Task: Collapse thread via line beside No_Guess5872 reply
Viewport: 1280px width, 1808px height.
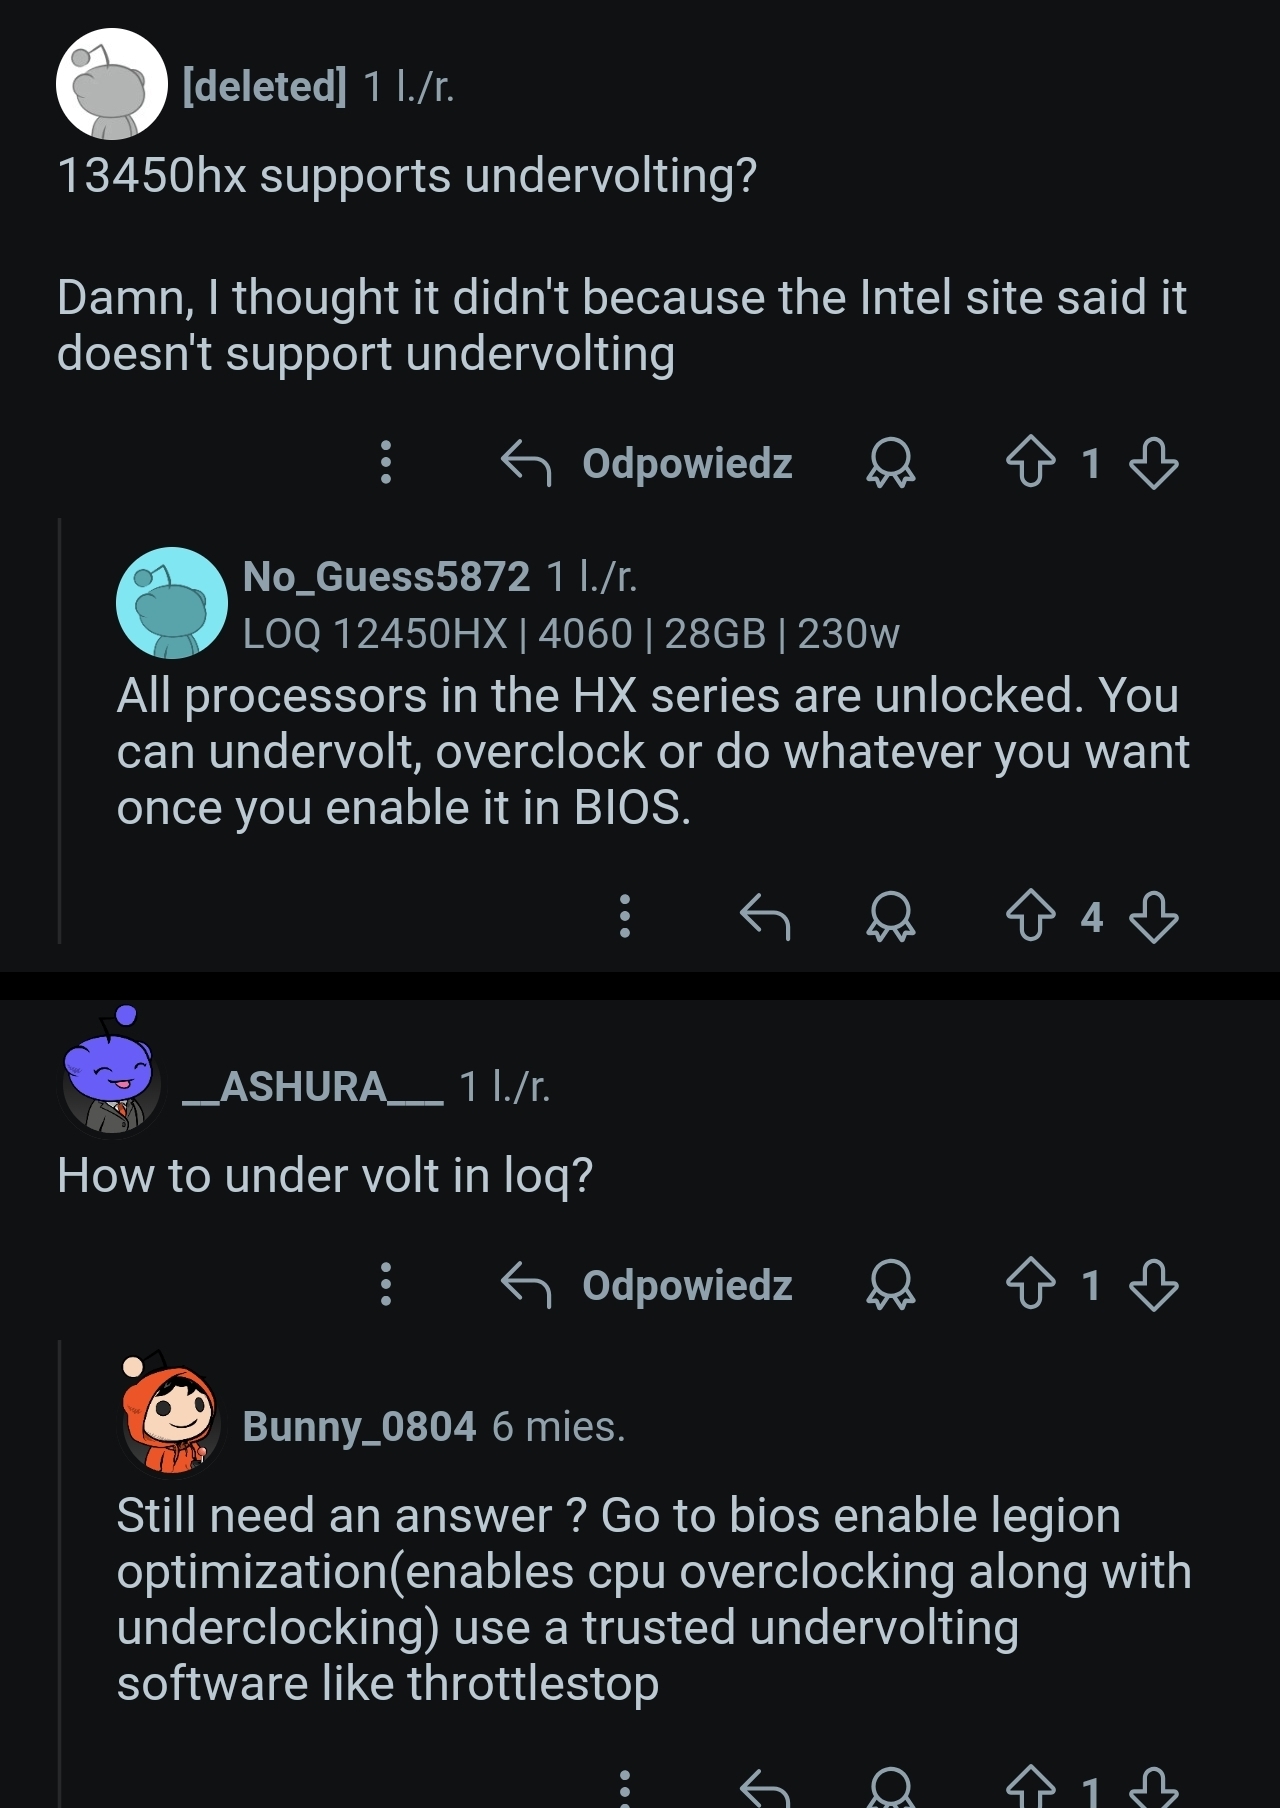Action: (60, 730)
